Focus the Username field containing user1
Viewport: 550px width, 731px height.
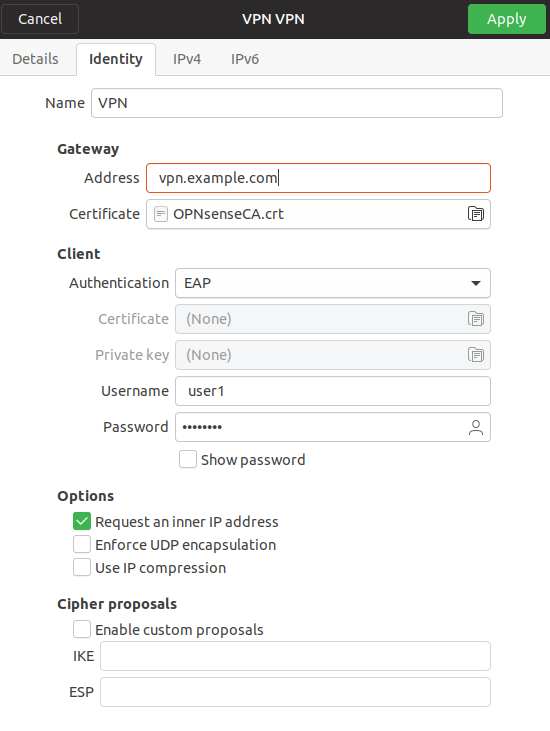(333, 391)
